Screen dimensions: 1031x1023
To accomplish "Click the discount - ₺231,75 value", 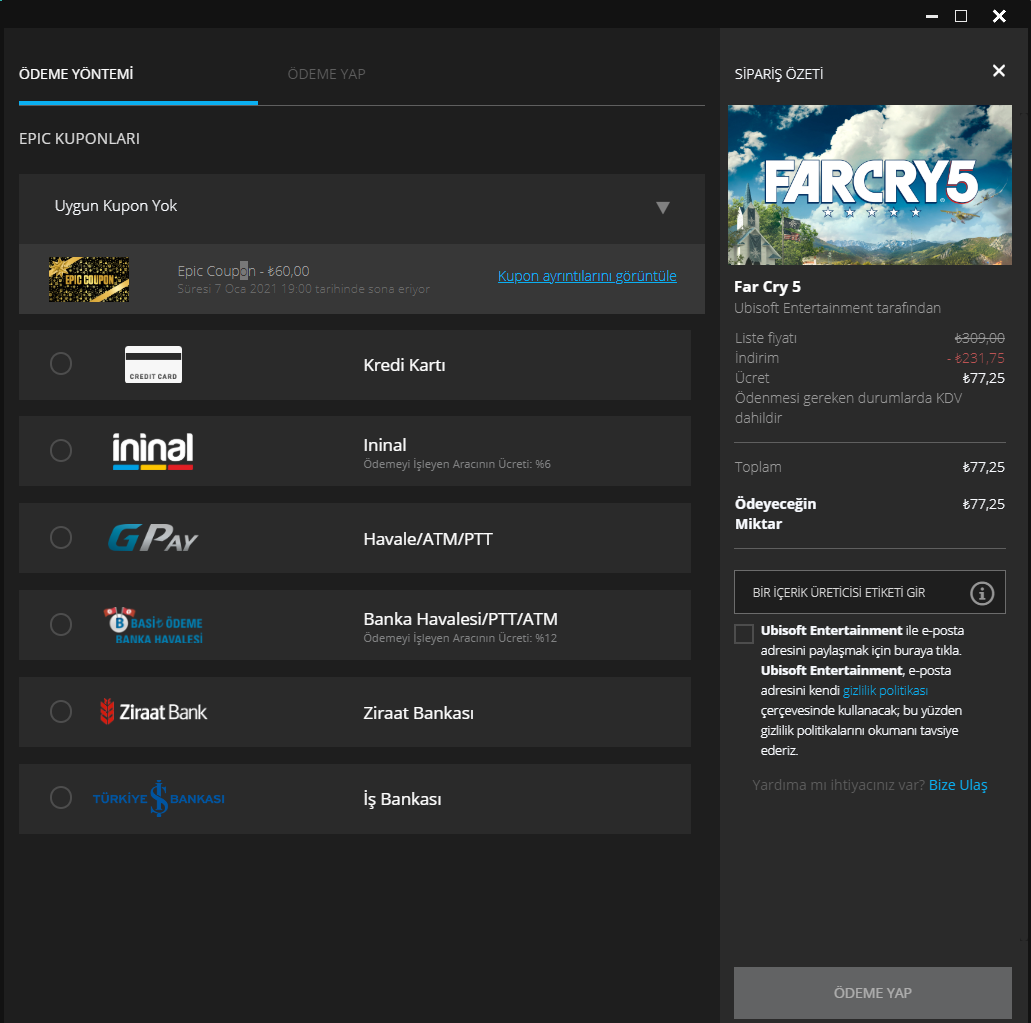I will click(976, 358).
